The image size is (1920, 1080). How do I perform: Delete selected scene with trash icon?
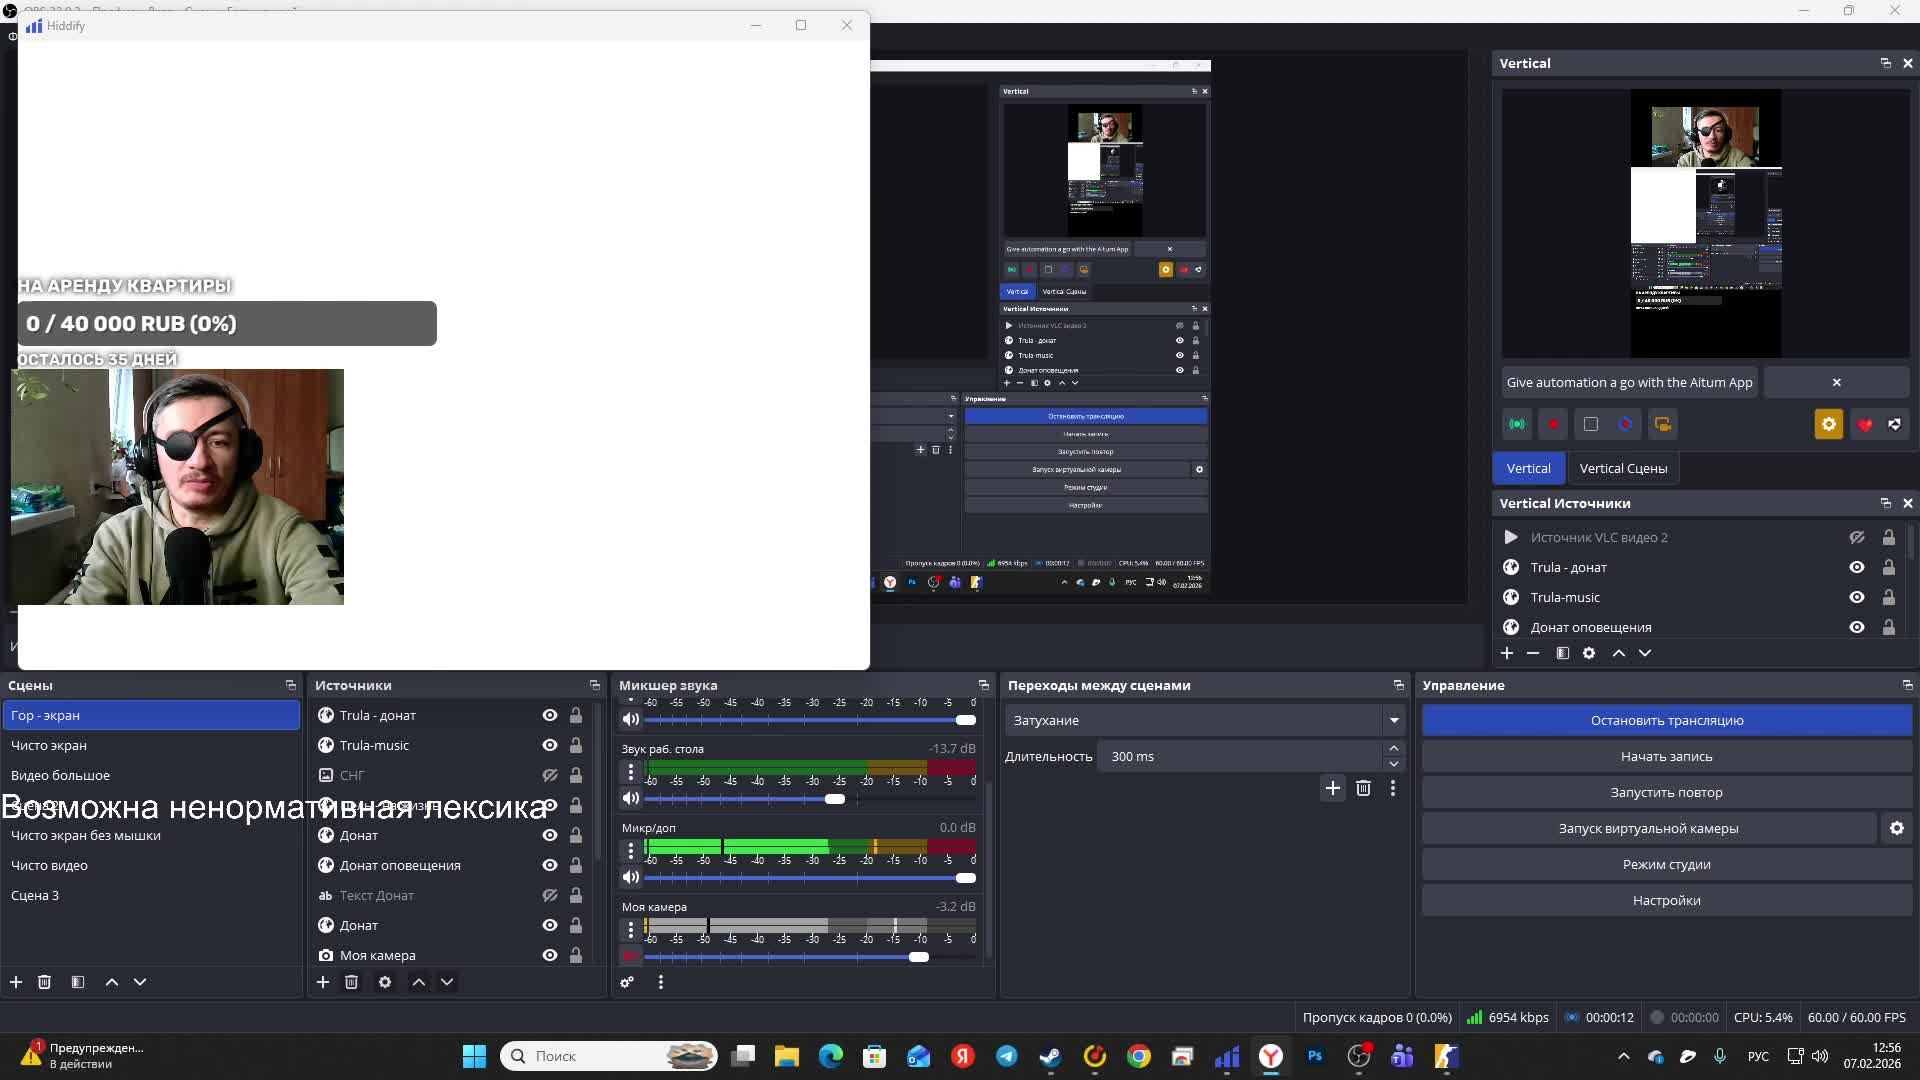coord(44,982)
